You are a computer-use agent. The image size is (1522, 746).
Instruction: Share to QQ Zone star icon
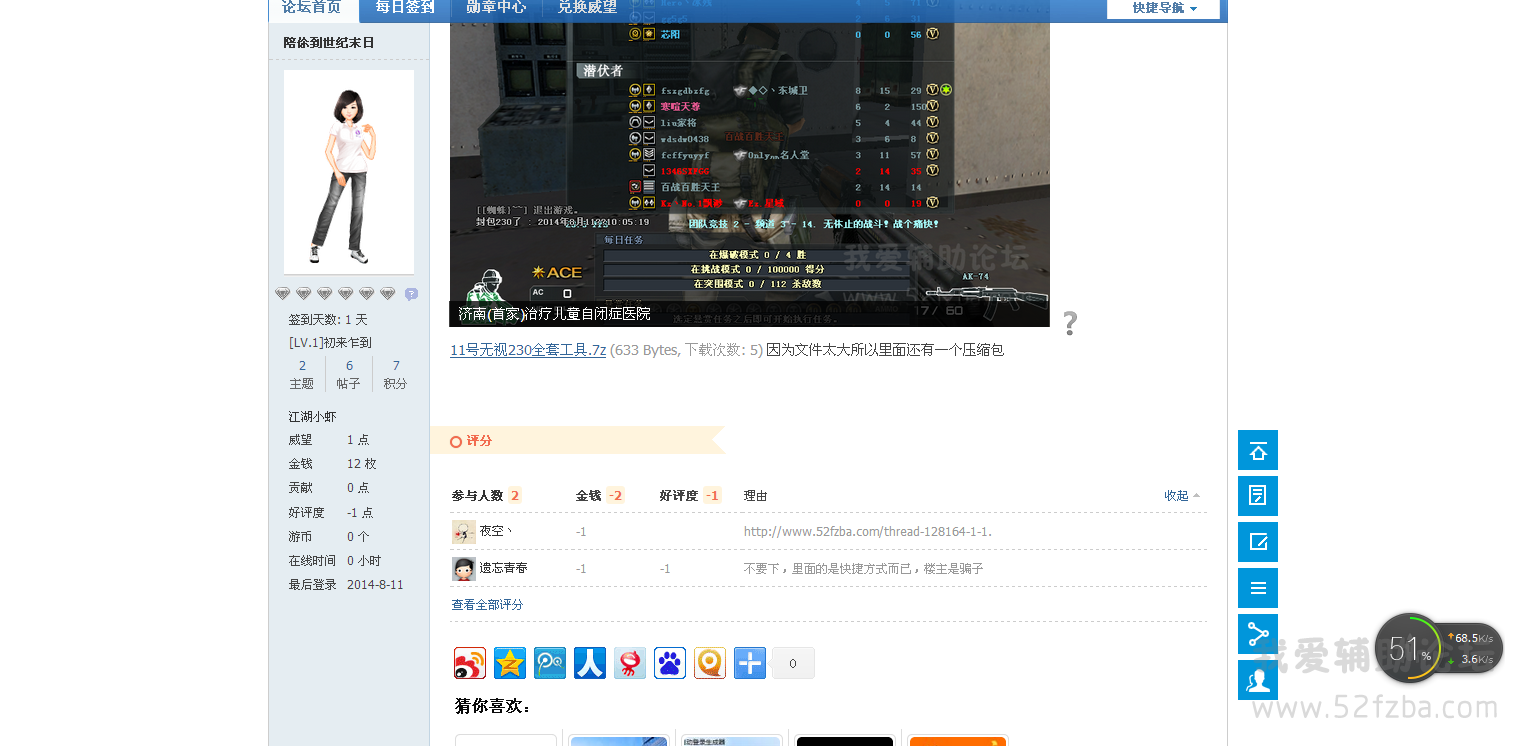[x=510, y=663]
